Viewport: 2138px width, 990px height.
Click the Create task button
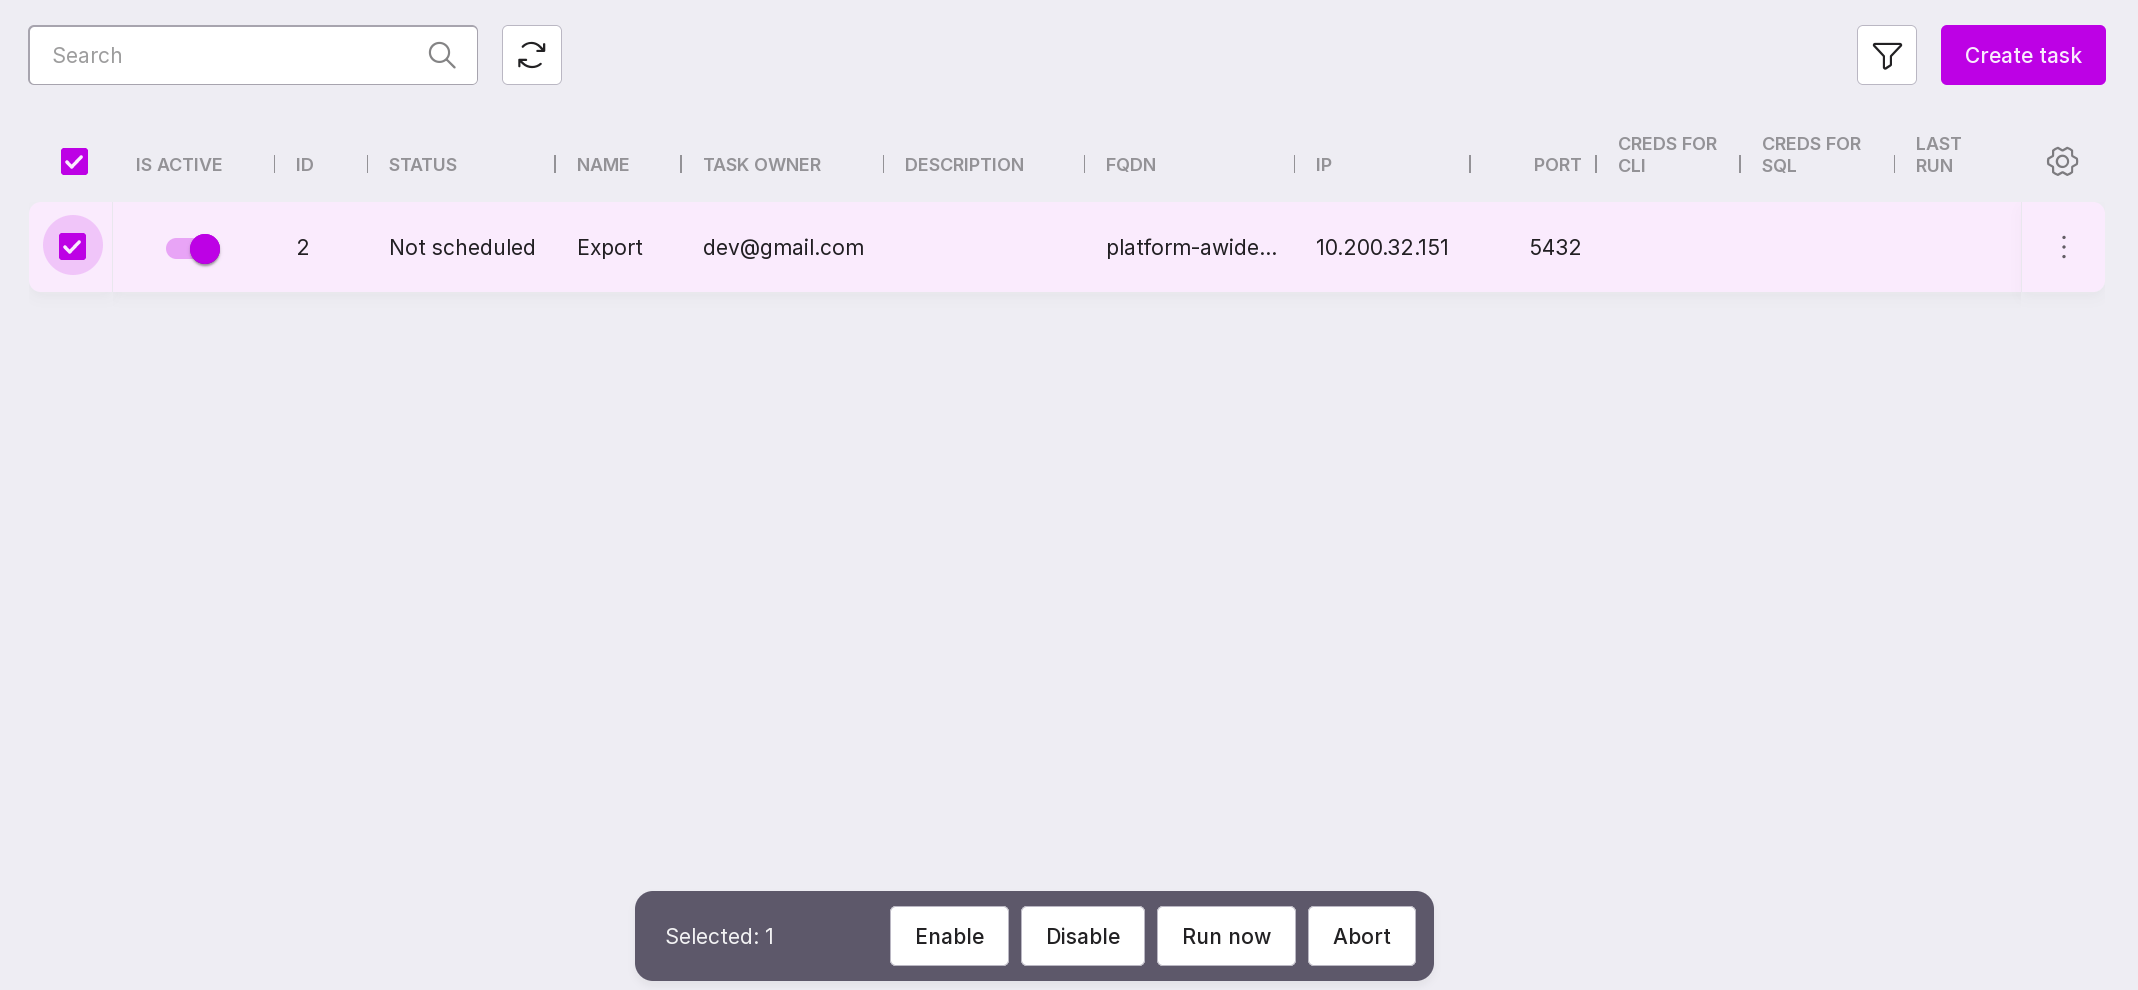click(2022, 55)
